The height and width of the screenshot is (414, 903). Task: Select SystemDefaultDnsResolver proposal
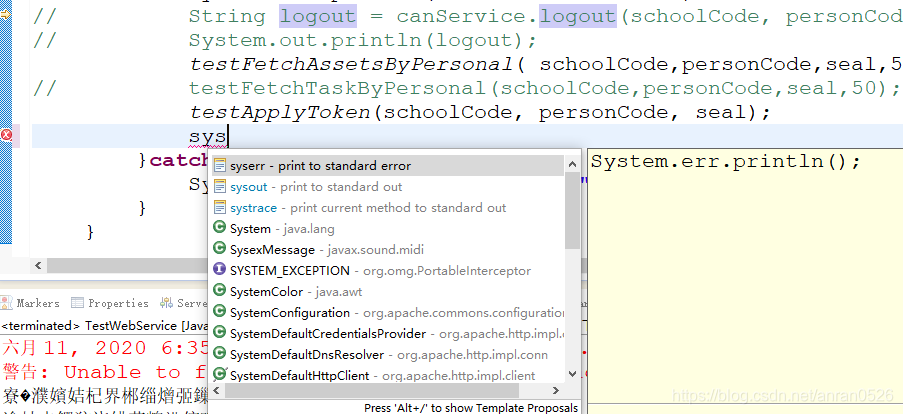(387, 355)
